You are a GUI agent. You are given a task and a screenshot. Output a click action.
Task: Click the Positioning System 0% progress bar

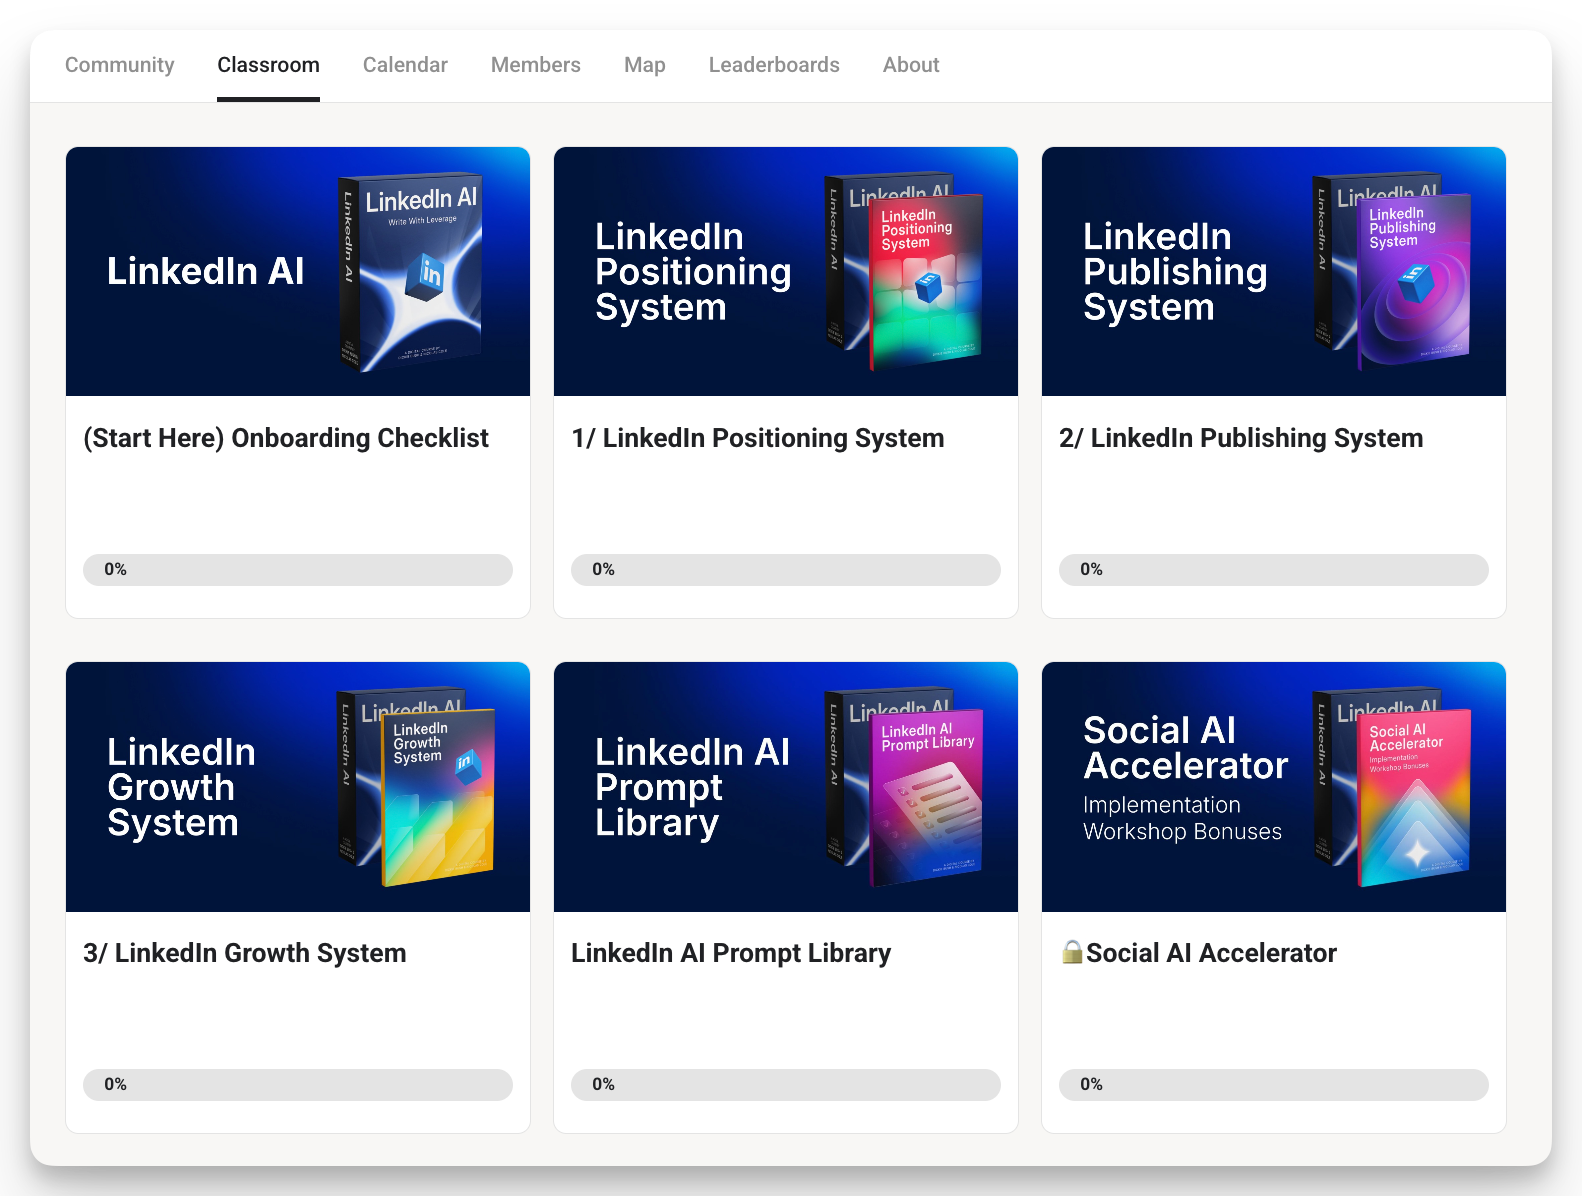click(x=786, y=570)
